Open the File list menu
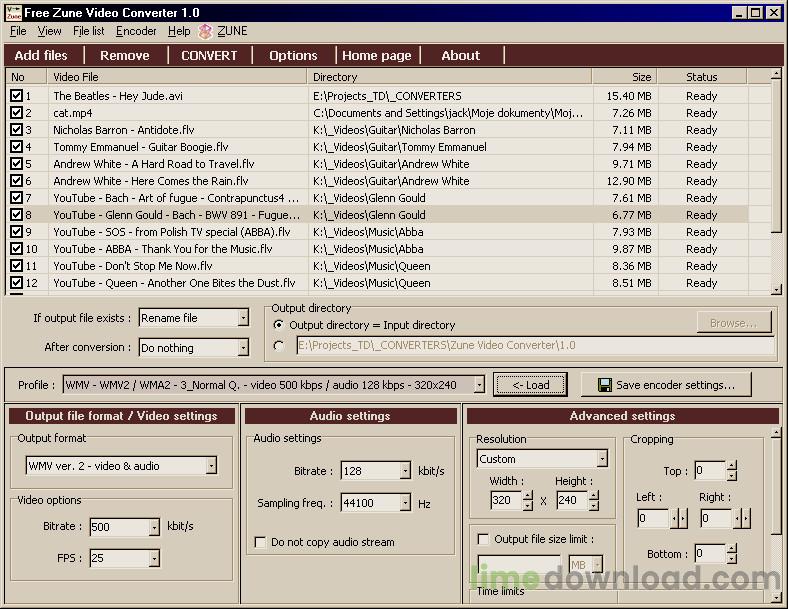This screenshot has width=788, height=609. pyautogui.click(x=88, y=31)
